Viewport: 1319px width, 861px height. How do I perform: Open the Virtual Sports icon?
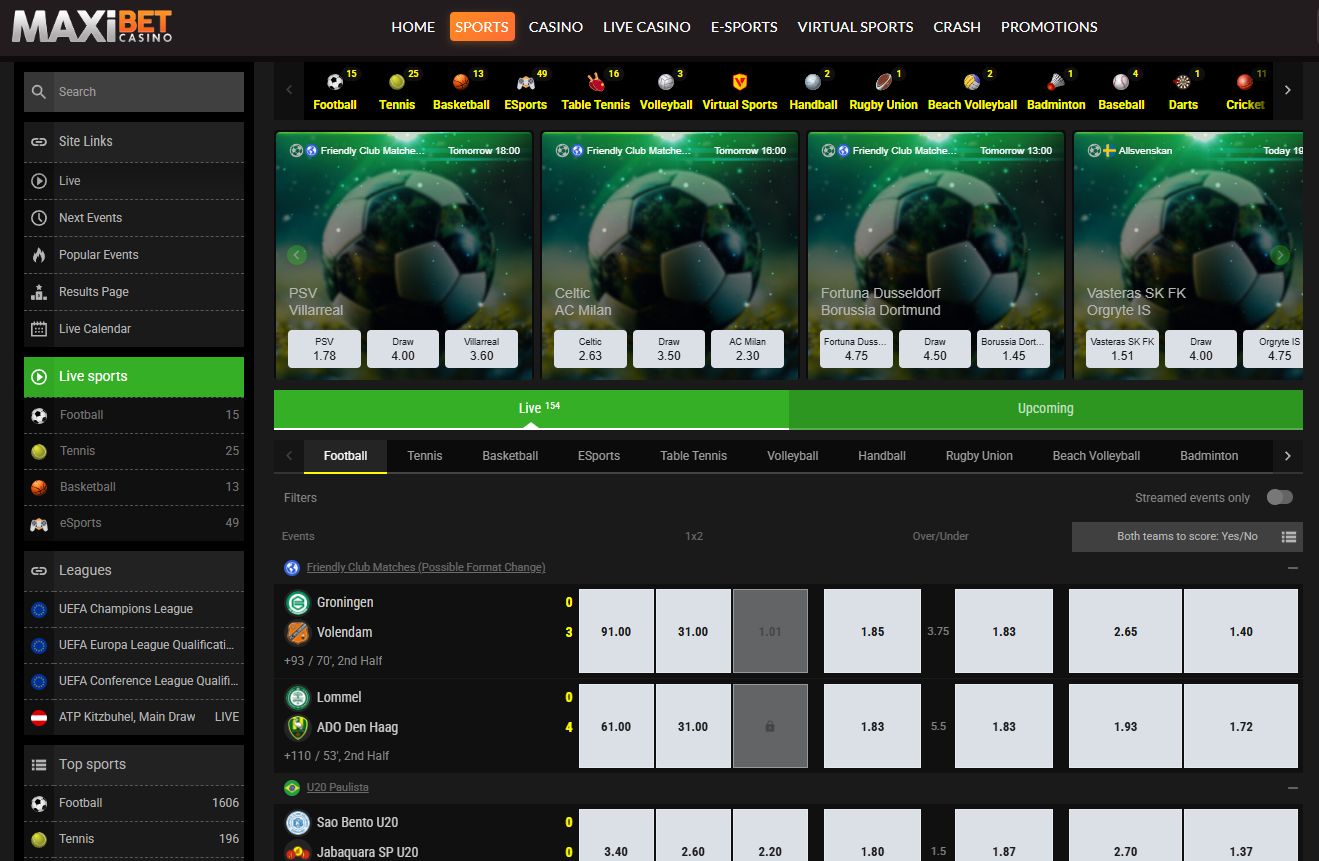tap(740, 83)
